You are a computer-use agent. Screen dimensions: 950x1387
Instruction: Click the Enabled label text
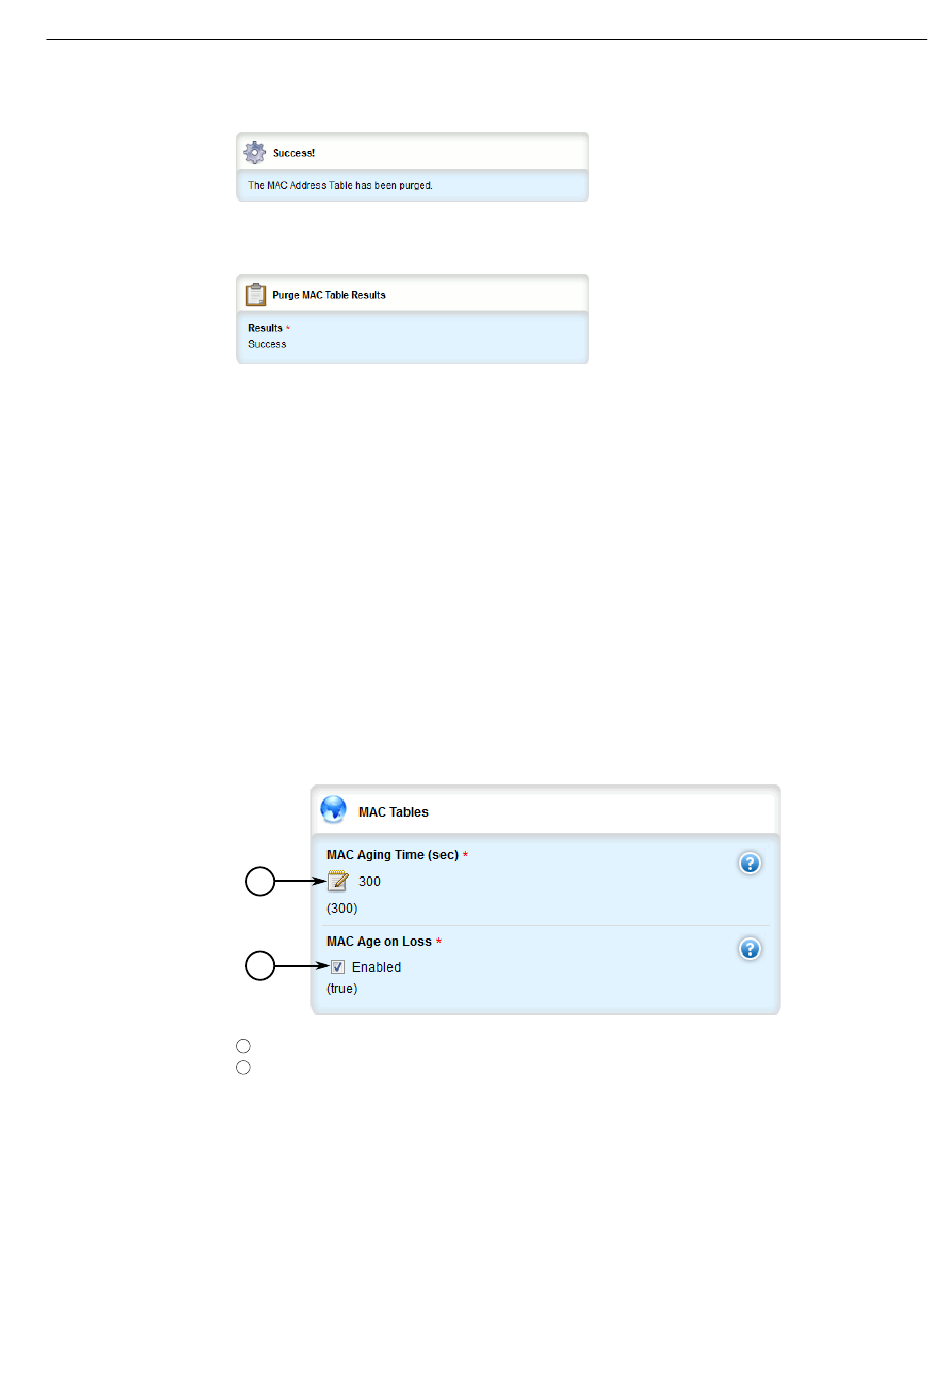point(376,967)
